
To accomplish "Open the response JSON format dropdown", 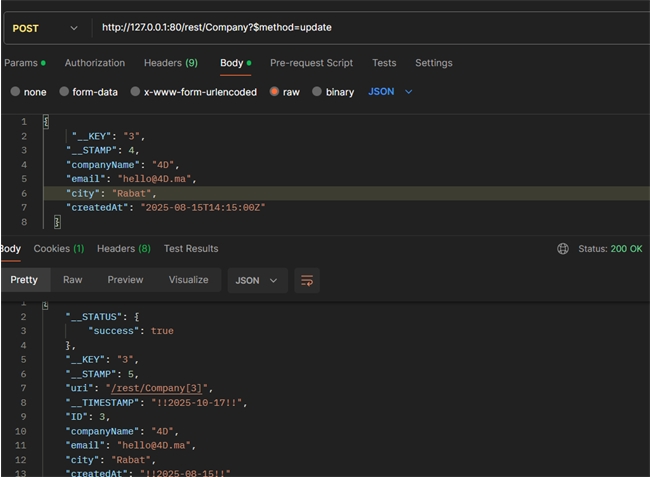I will [257, 280].
